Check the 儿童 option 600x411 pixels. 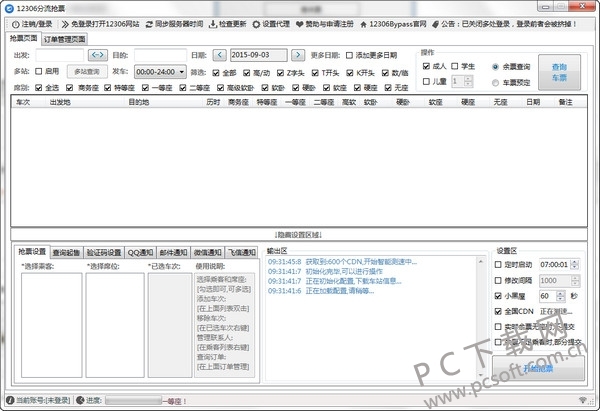point(426,82)
